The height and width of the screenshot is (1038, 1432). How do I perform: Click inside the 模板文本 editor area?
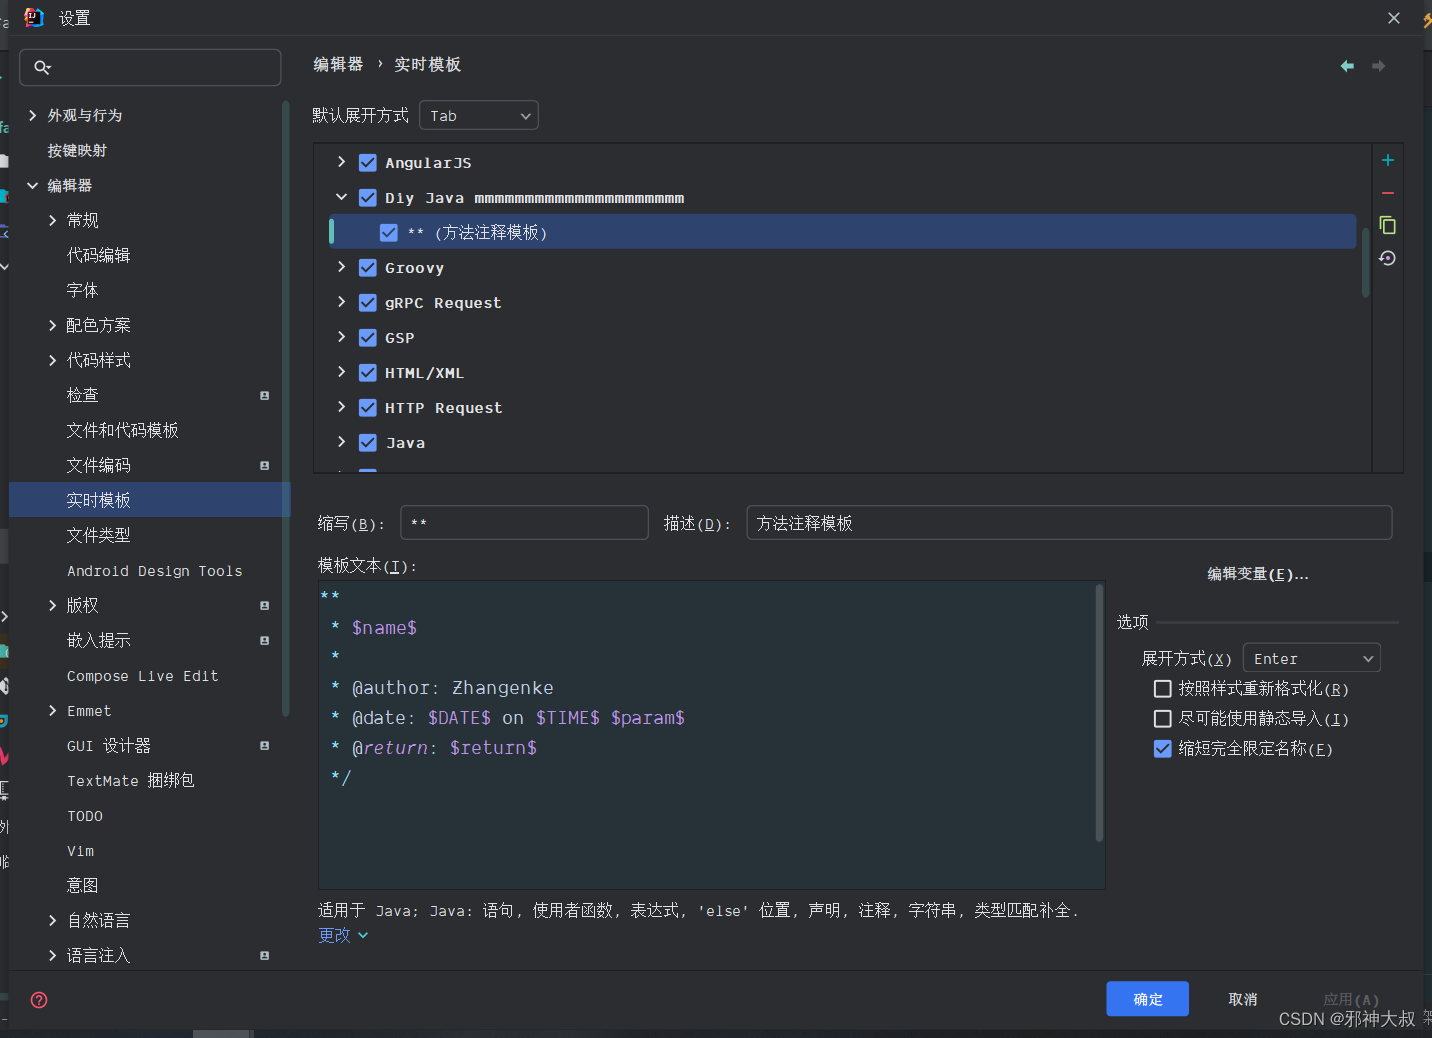(x=711, y=735)
